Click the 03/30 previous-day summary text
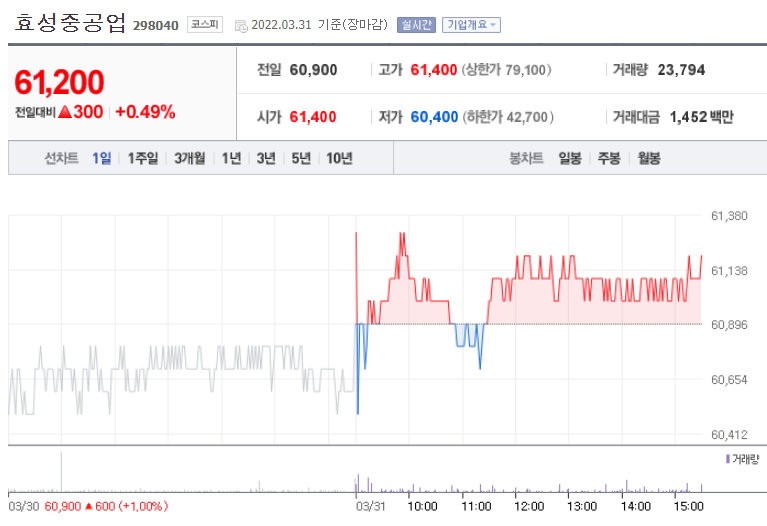 tap(88, 506)
